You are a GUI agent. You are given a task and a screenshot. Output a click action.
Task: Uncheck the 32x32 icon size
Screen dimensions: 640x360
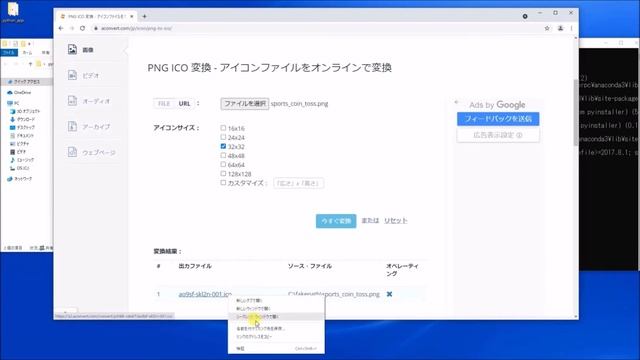(223, 146)
